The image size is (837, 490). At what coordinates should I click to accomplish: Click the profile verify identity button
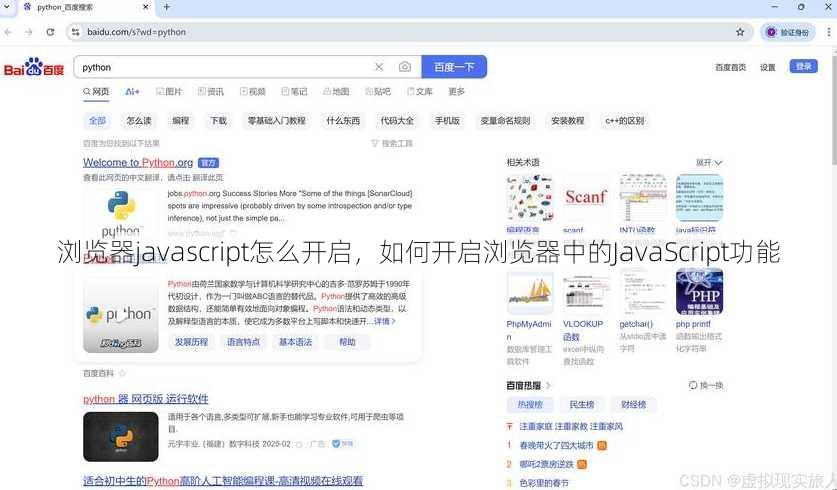click(x=788, y=32)
